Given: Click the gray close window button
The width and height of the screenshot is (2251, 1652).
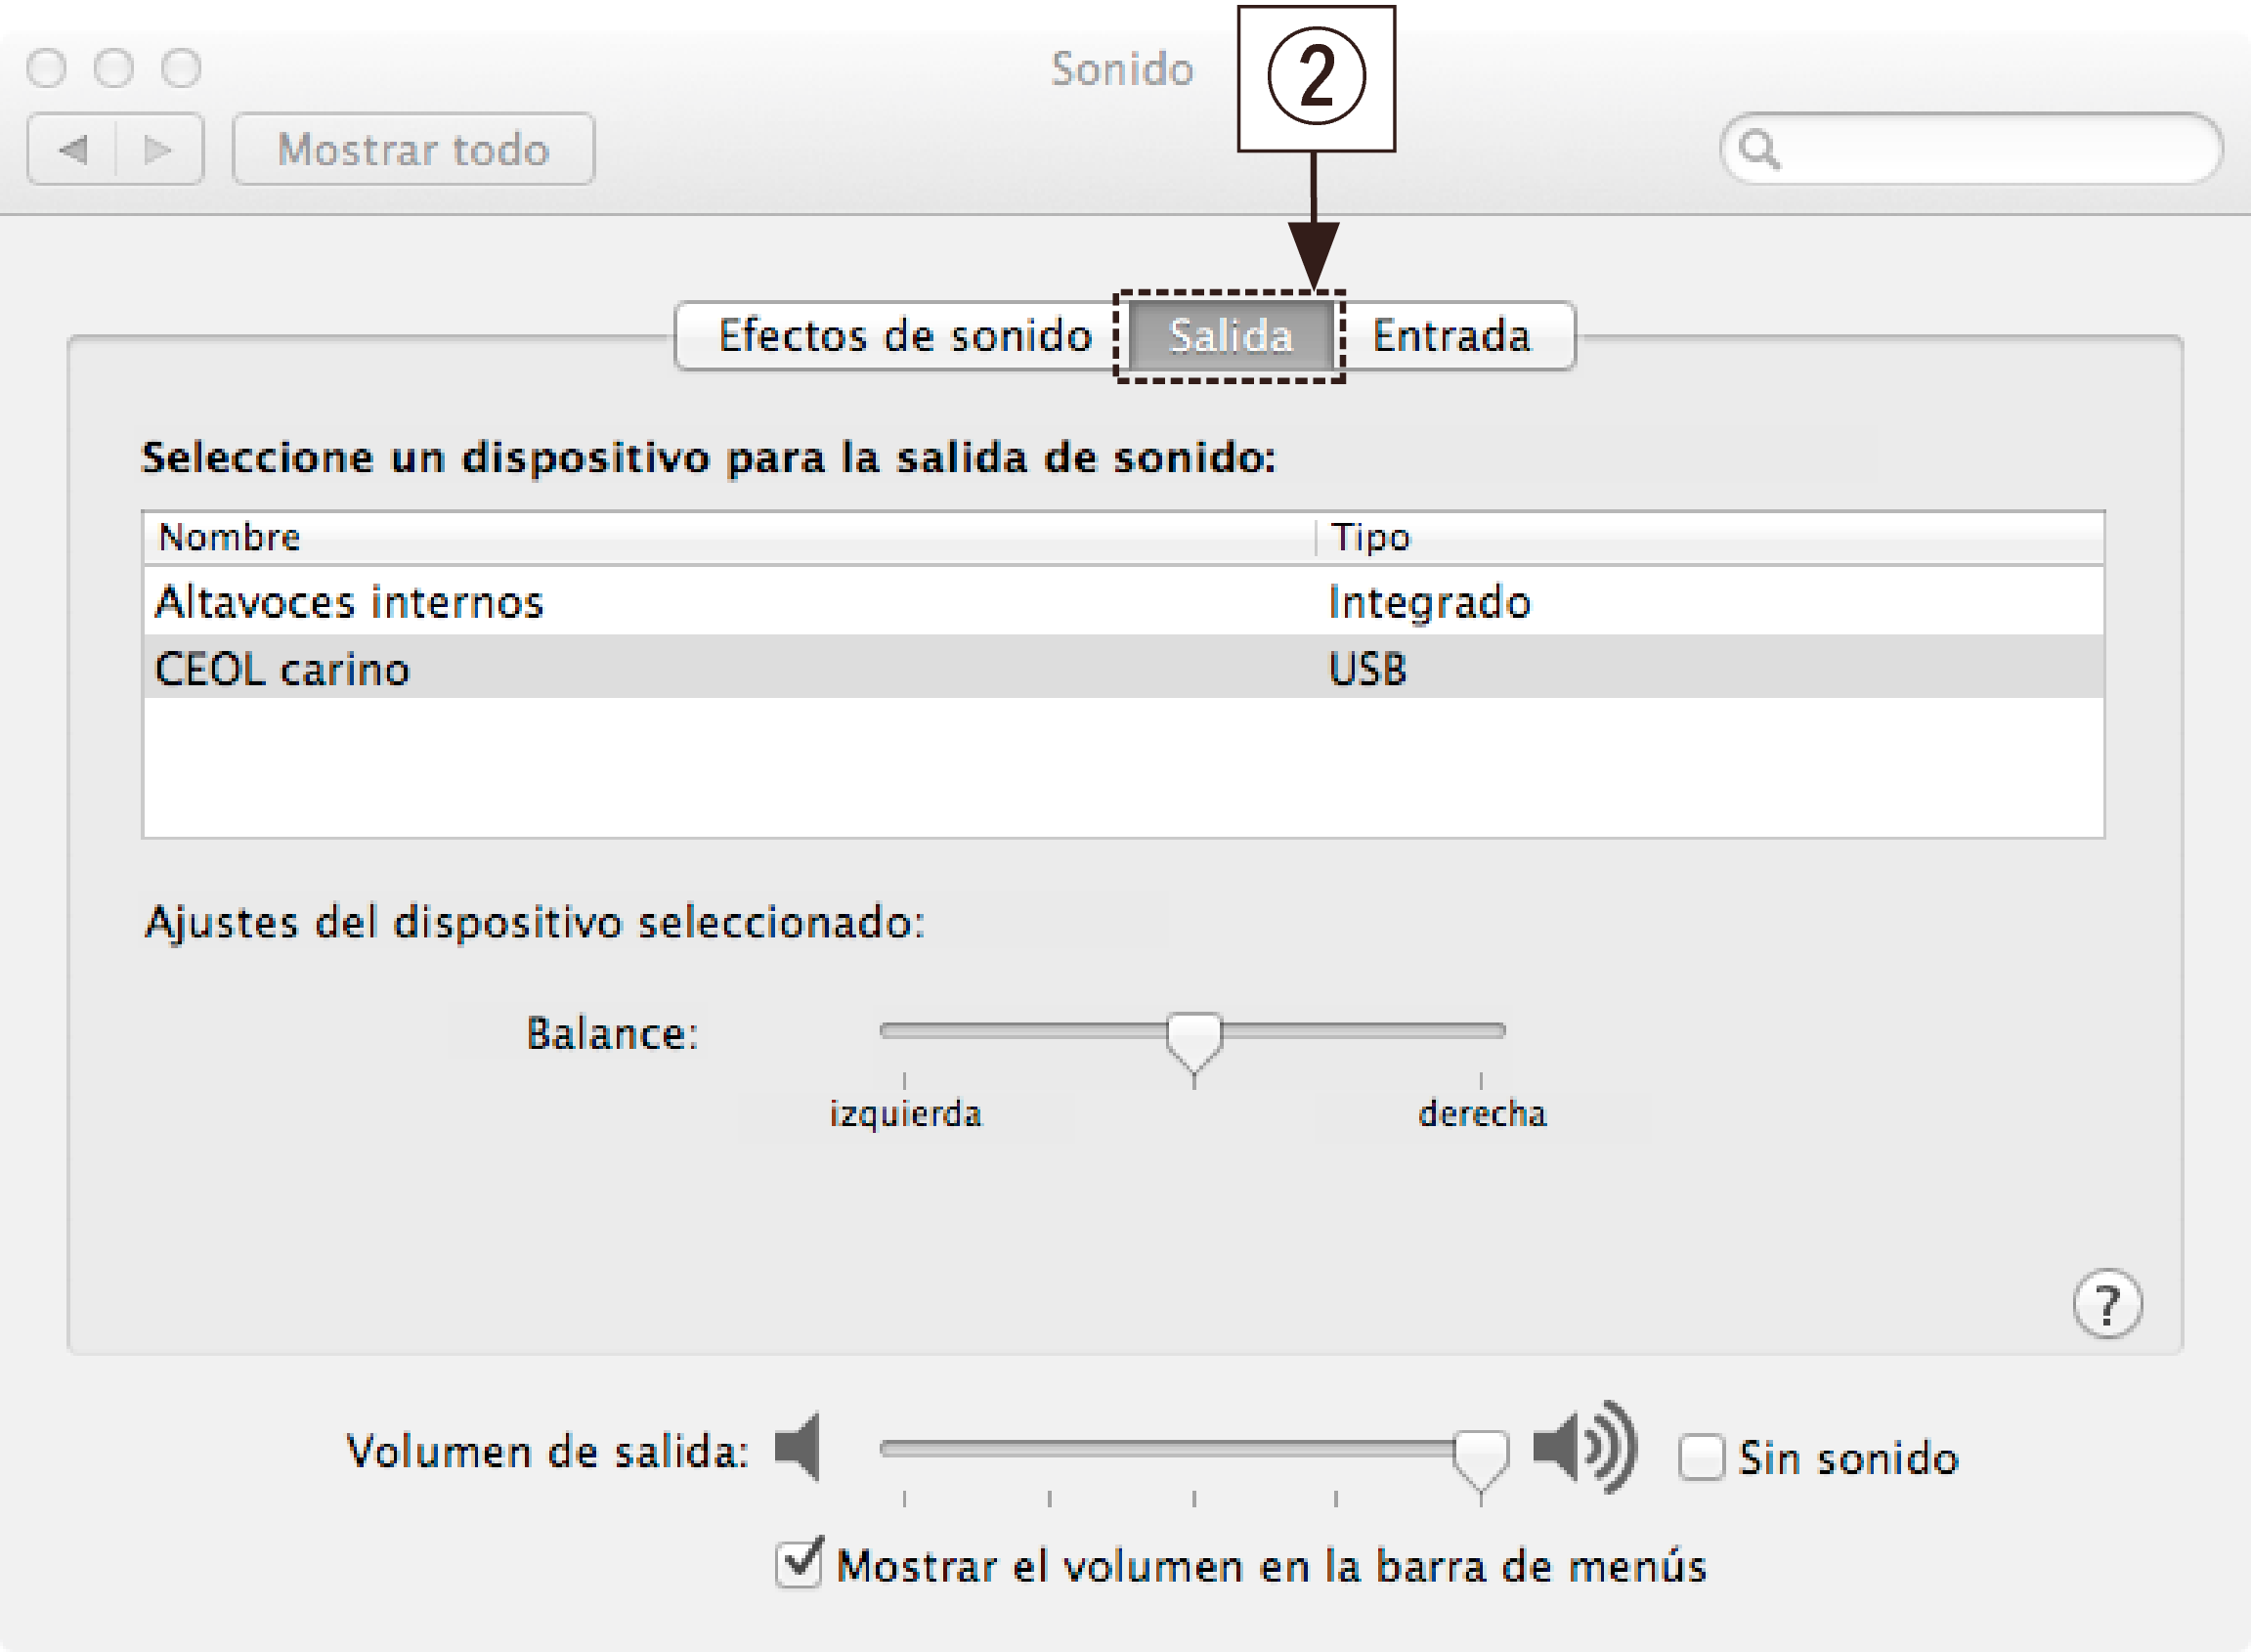Looking at the screenshot, I should tap(47, 68).
